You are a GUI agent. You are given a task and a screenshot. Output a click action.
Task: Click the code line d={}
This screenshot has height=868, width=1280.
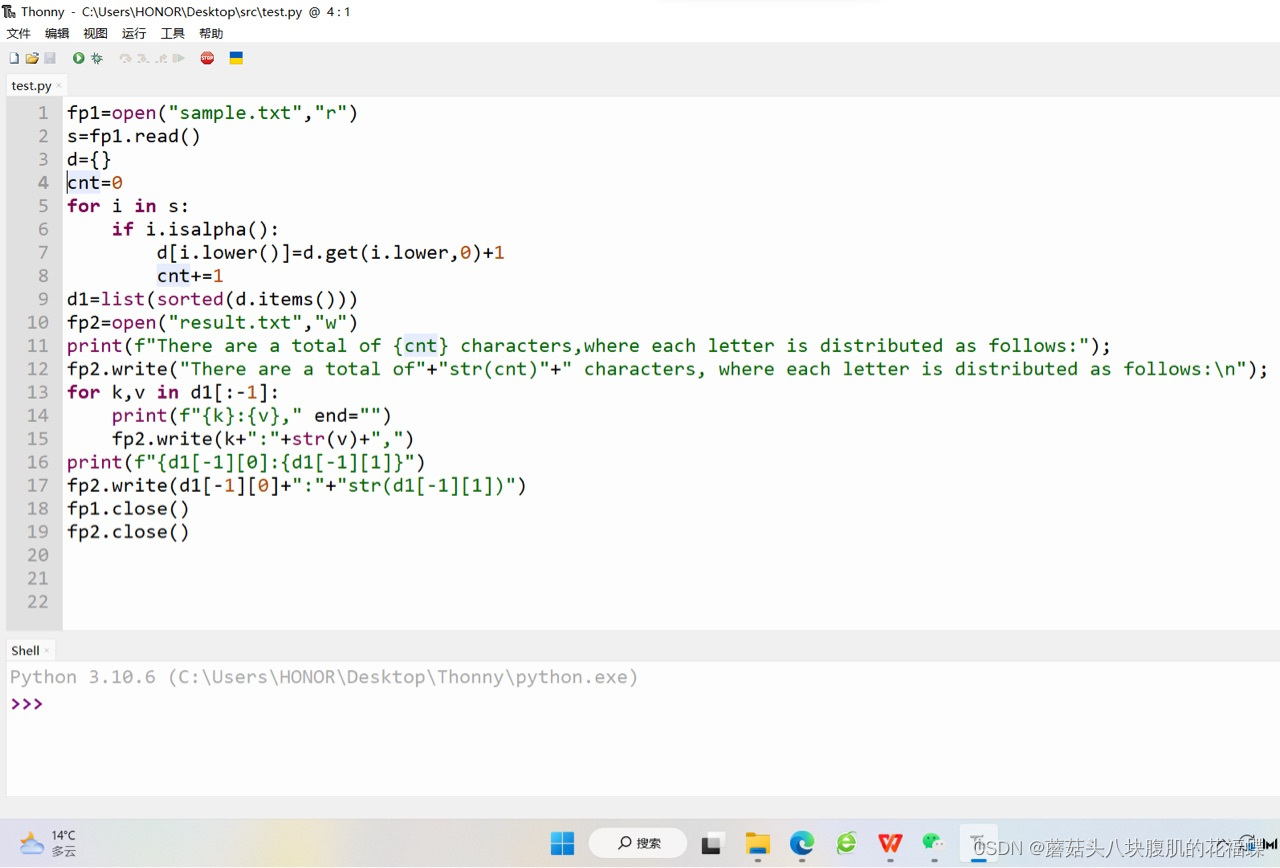click(x=89, y=159)
